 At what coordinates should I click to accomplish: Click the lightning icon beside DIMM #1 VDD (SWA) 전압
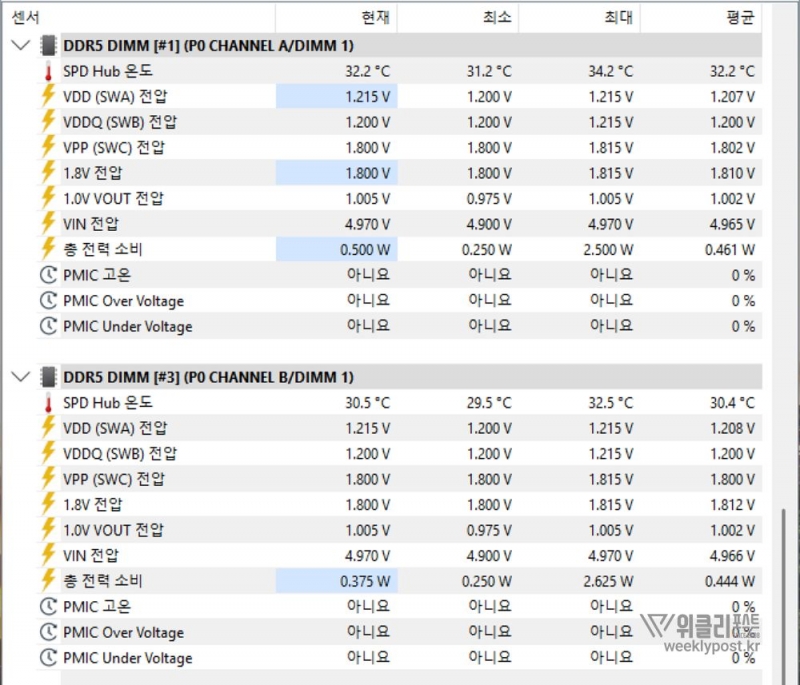click(48, 96)
